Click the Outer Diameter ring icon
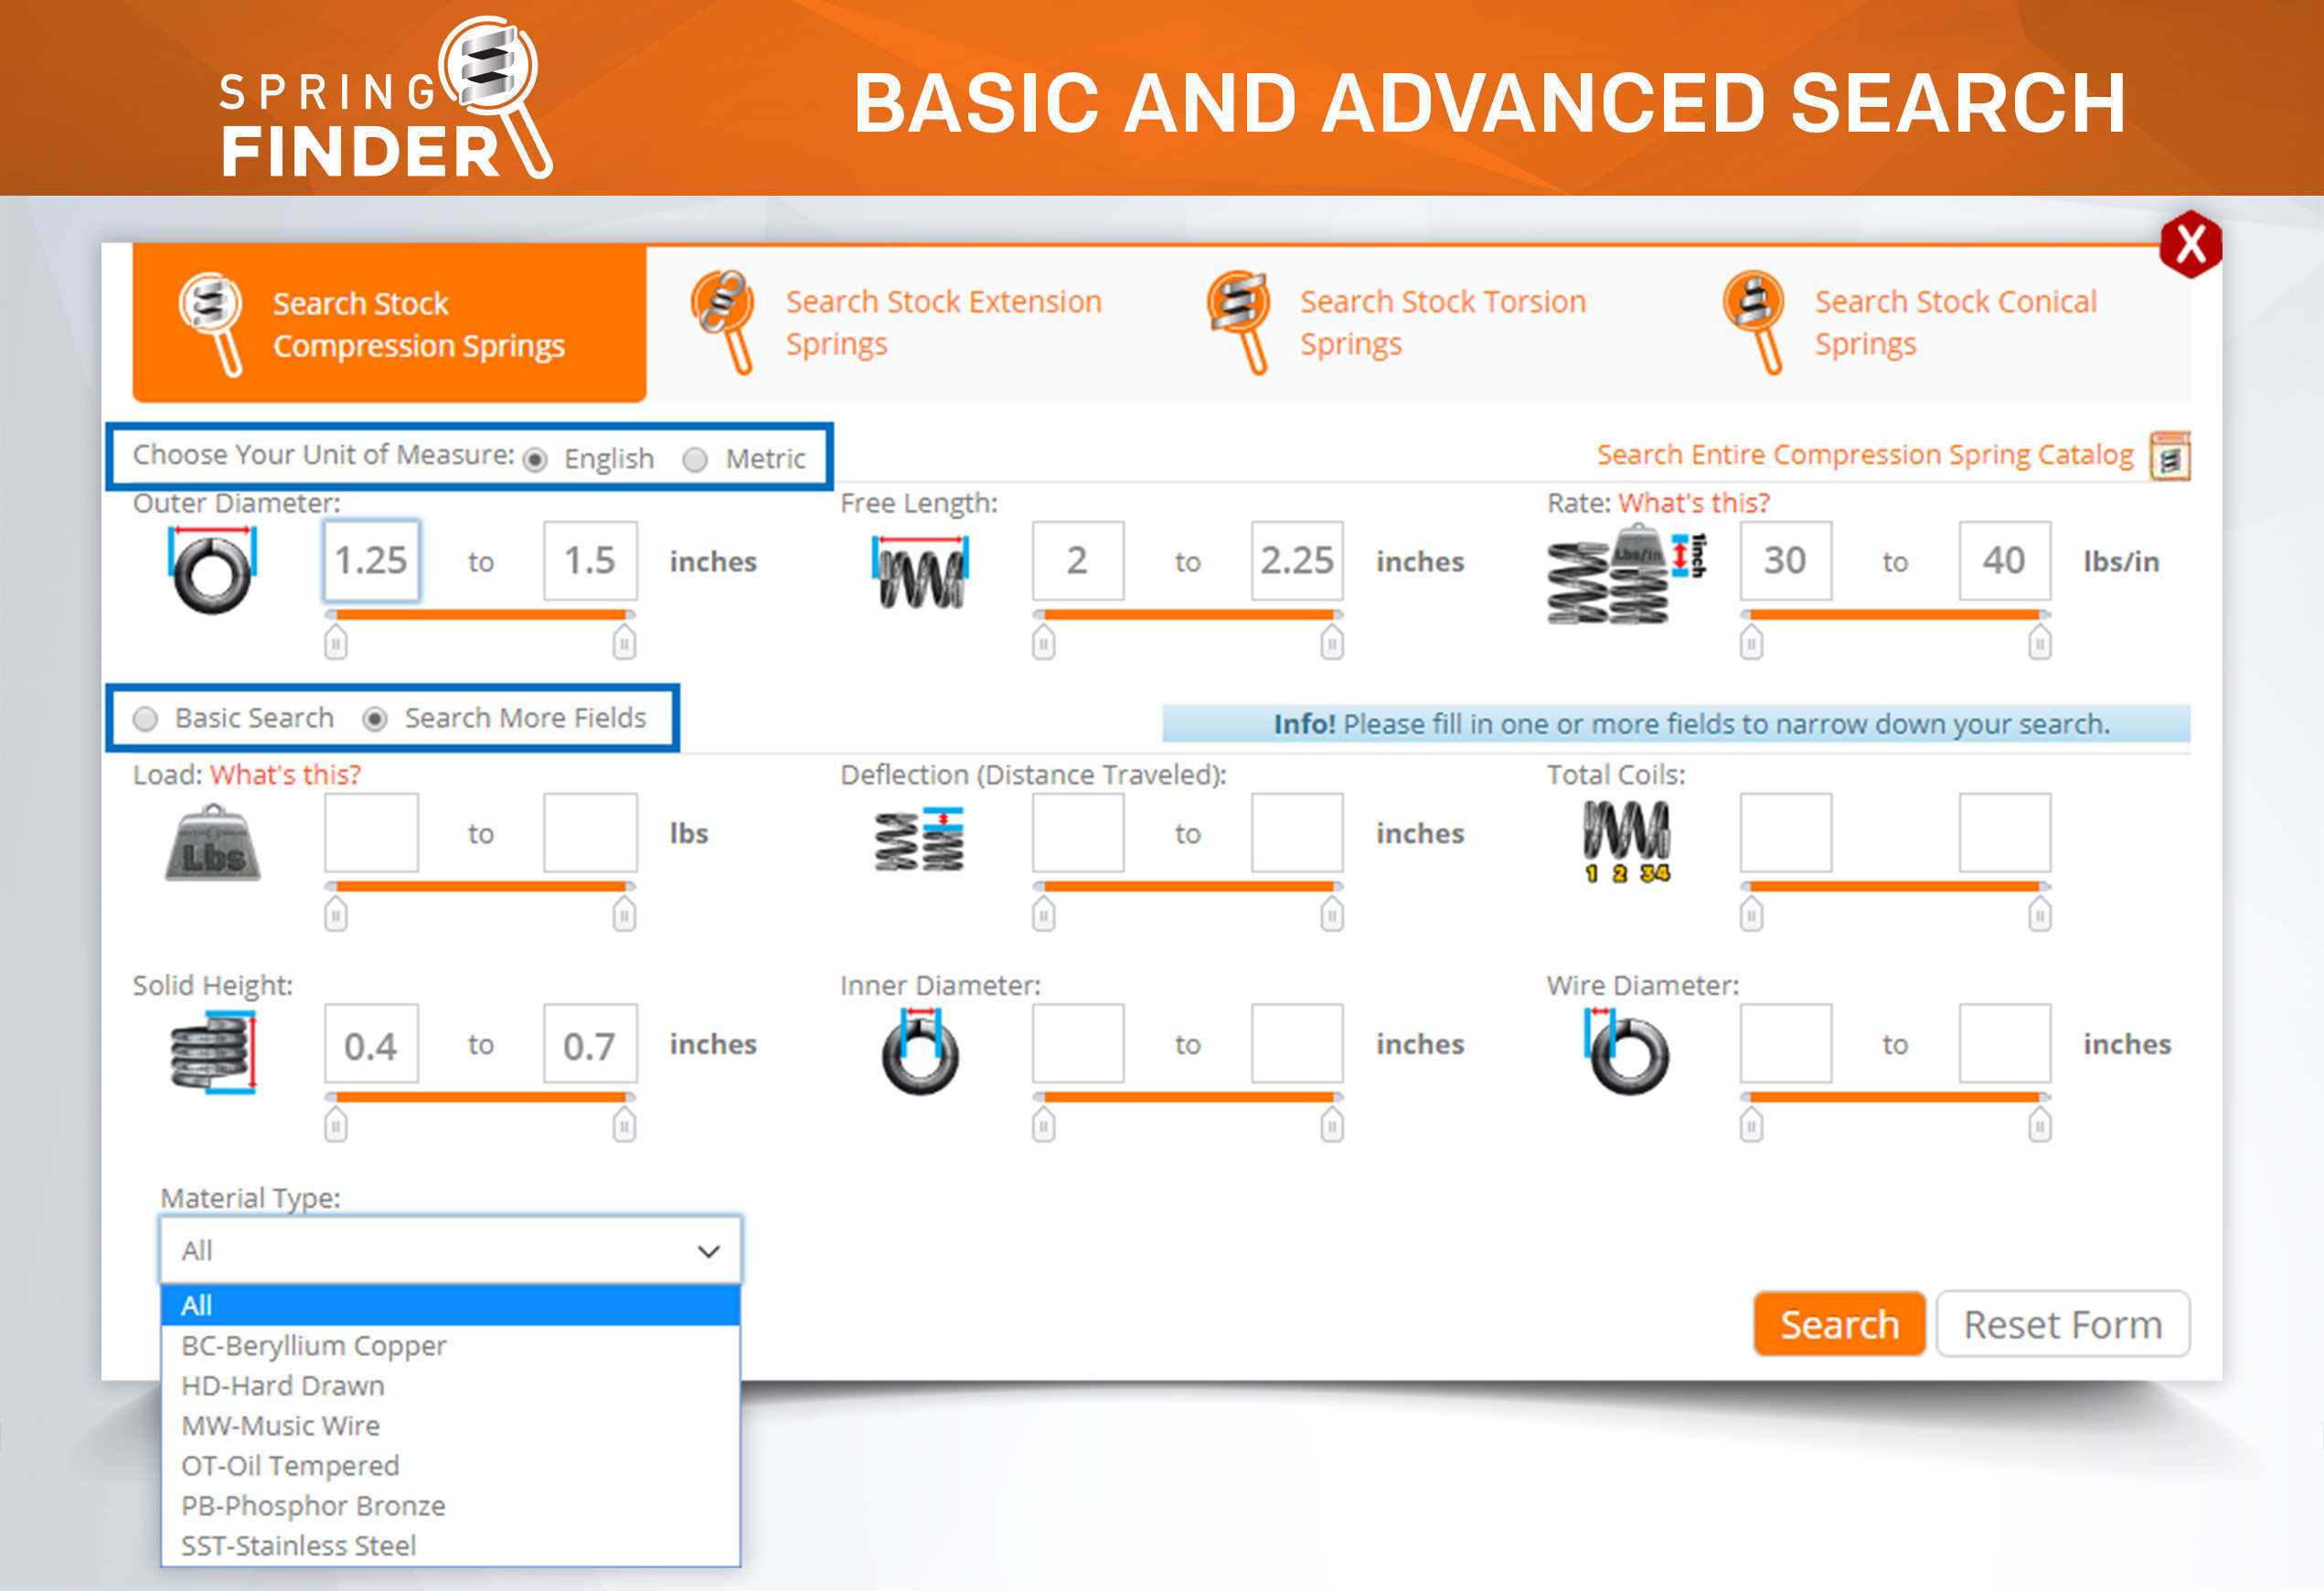The height and width of the screenshot is (1591, 2324). 211,571
